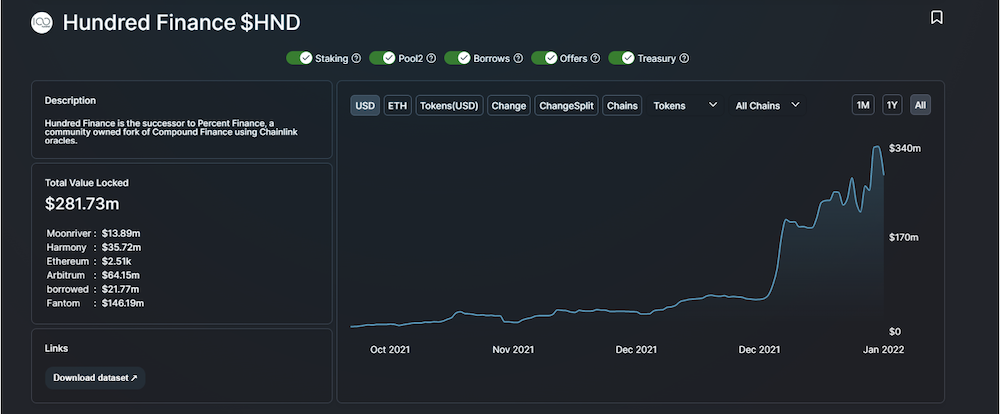Image resolution: width=1000 pixels, height=414 pixels.
Task: Click the Hundred Finance $HND title
Action: coord(182,23)
